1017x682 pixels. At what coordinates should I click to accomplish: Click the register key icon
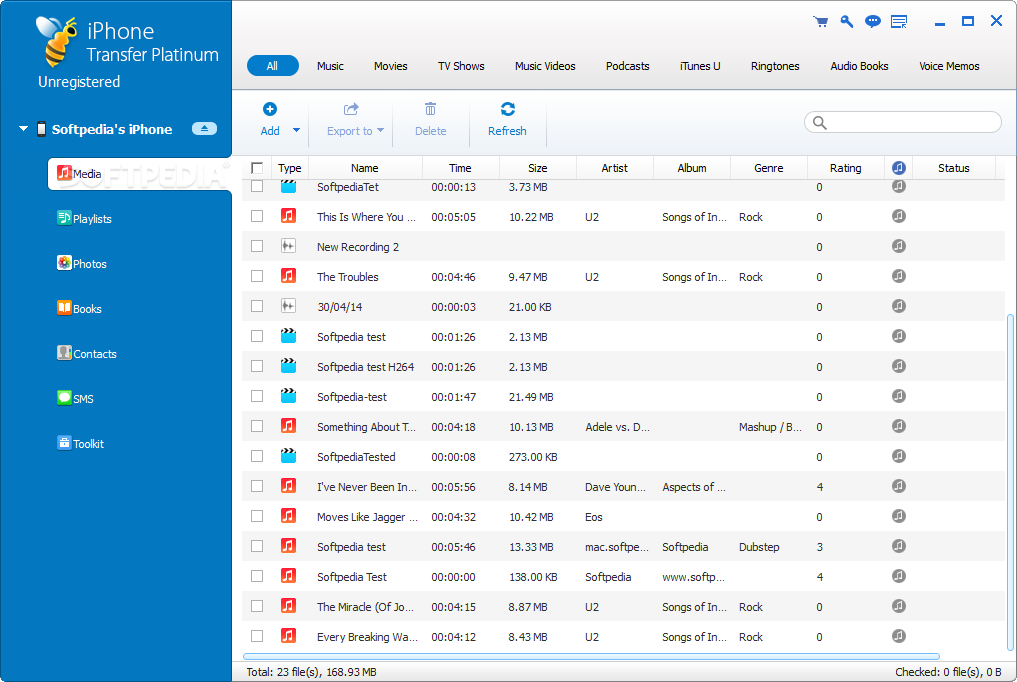(846, 21)
